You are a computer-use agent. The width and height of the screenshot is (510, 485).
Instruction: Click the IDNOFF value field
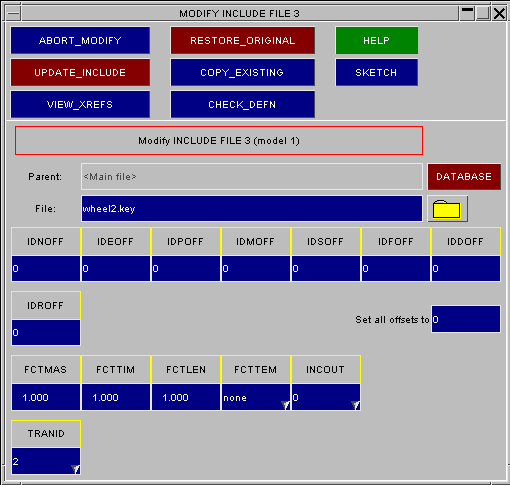46,268
